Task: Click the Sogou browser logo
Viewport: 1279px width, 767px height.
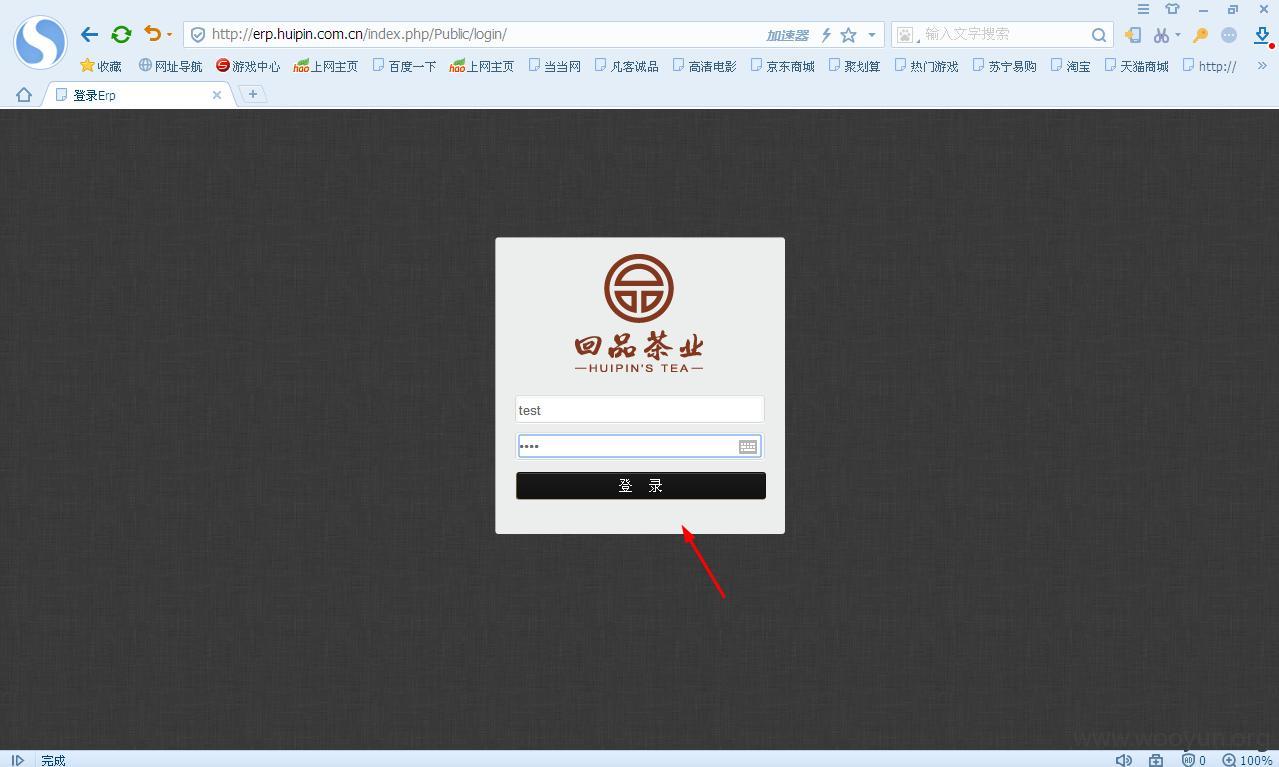Action: [40, 42]
